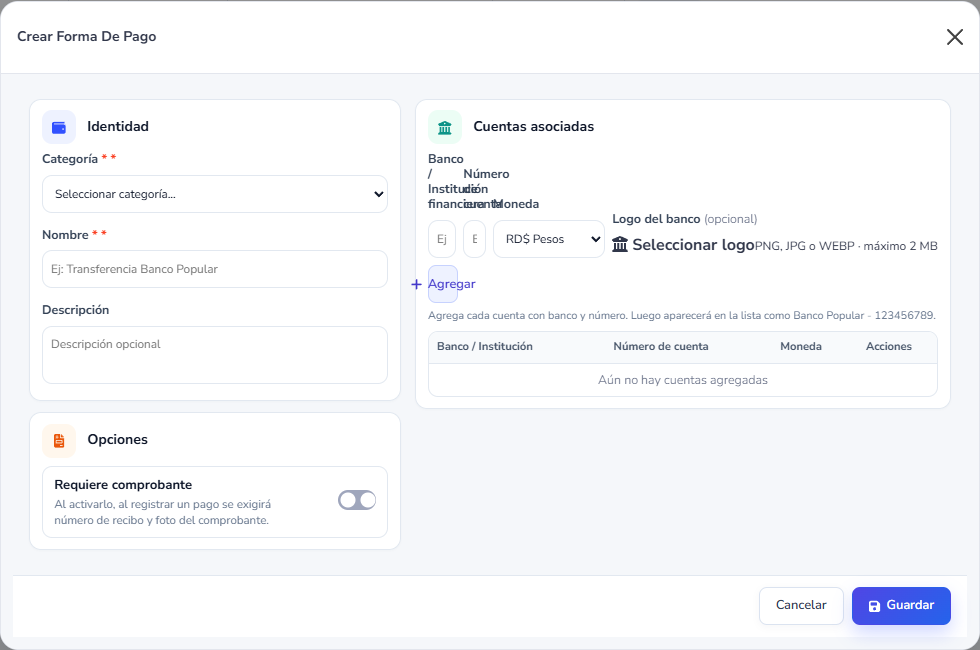
Task: Click the Banco / Institución column header
Action: 485,346
